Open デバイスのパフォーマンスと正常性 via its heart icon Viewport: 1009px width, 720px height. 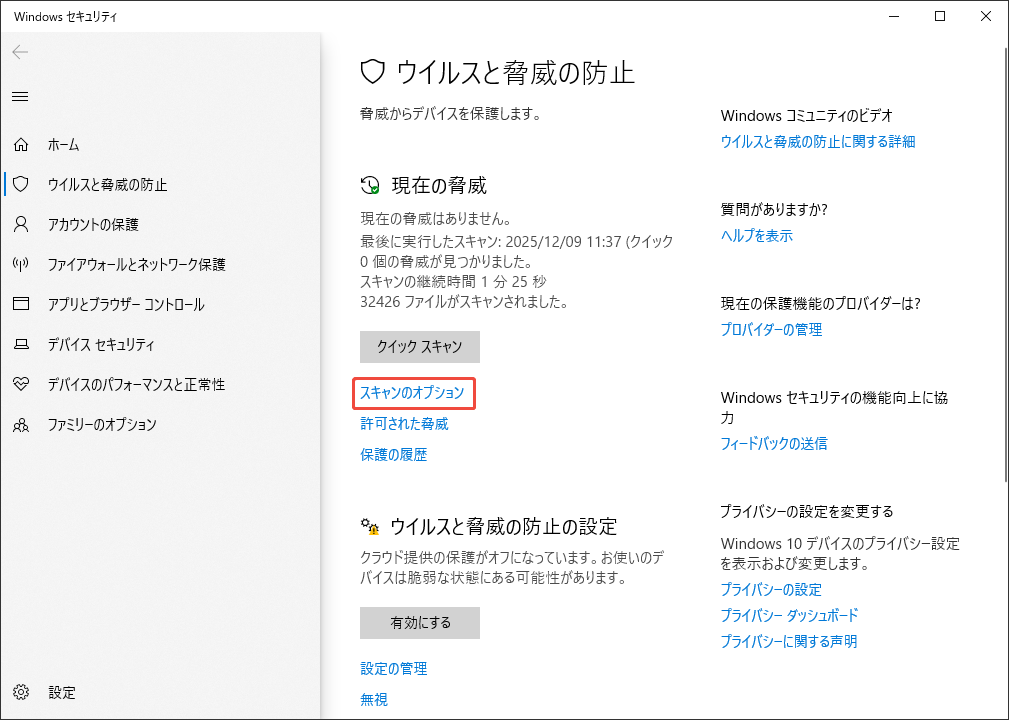point(21,384)
